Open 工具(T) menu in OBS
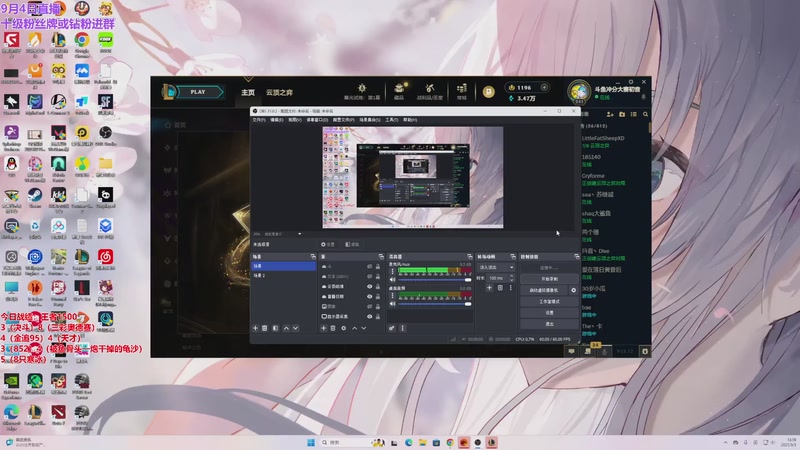 click(x=392, y=120)
